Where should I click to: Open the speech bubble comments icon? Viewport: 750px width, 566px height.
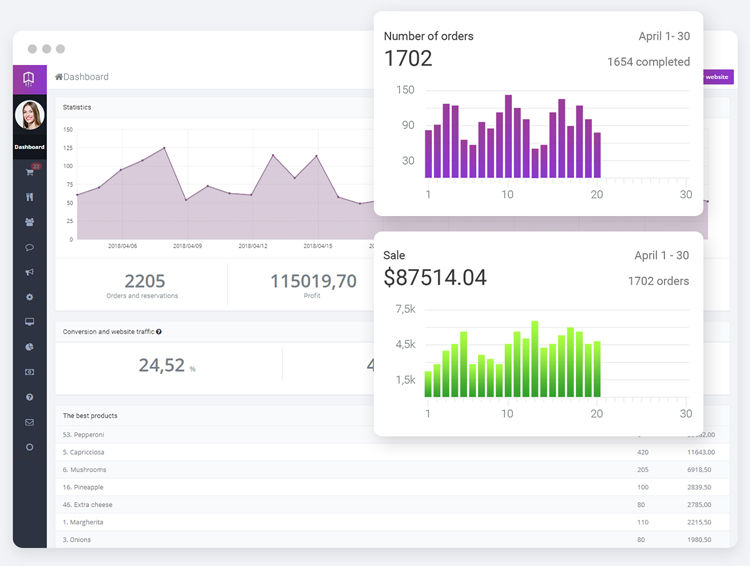[x=29, y=247]
